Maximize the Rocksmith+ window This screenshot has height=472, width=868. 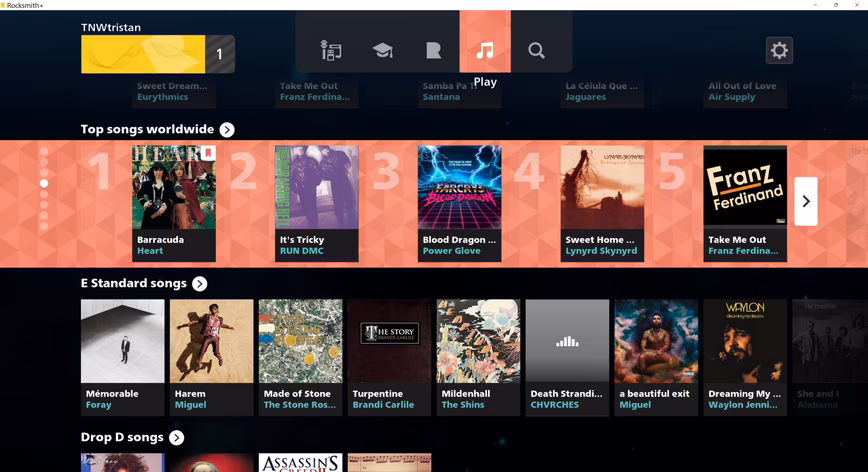click(x=836, y=5)
